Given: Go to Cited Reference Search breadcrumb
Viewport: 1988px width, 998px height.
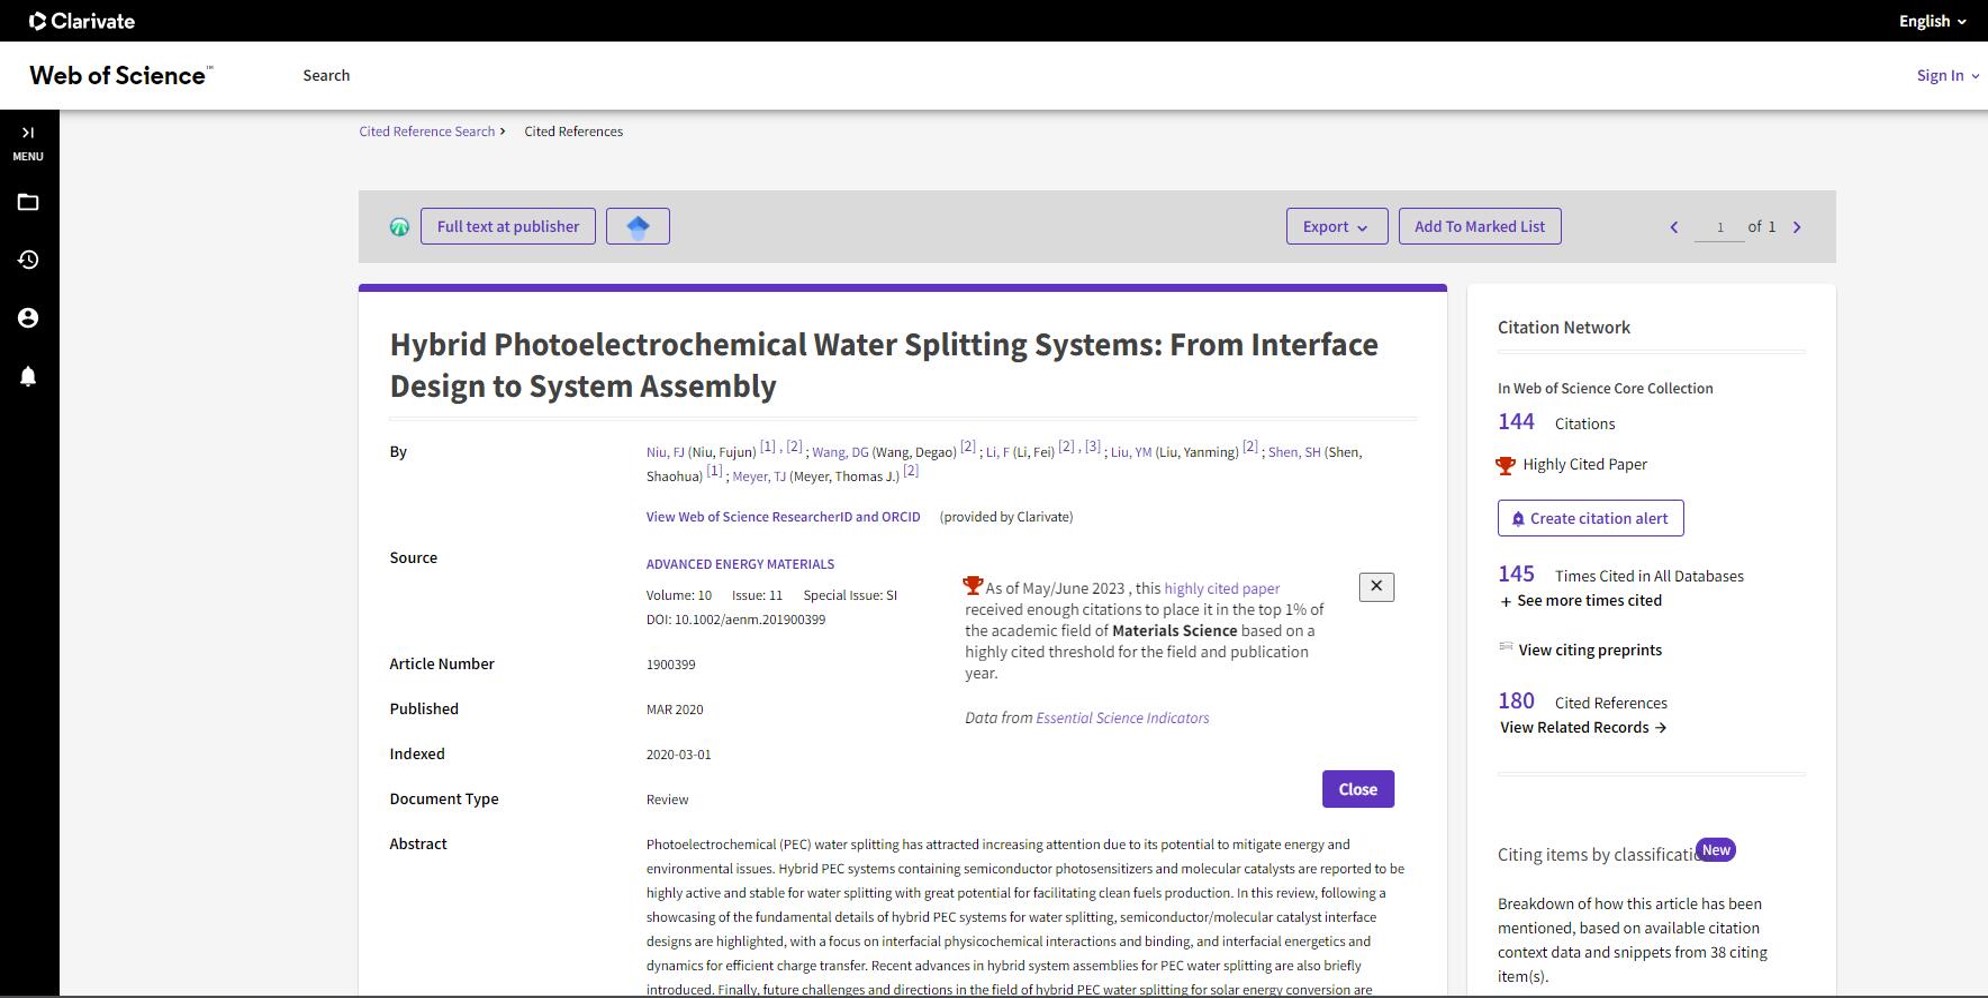Looking at the screenshot, I should point(427,131).
